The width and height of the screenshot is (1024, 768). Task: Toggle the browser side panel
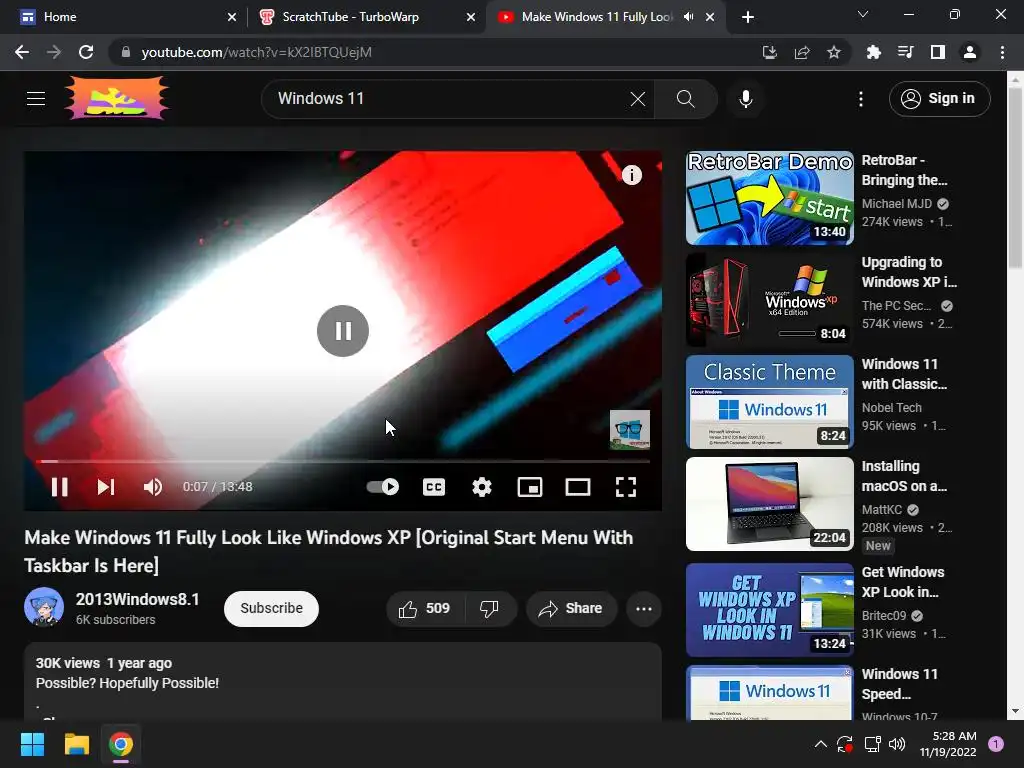pos(938,52)
